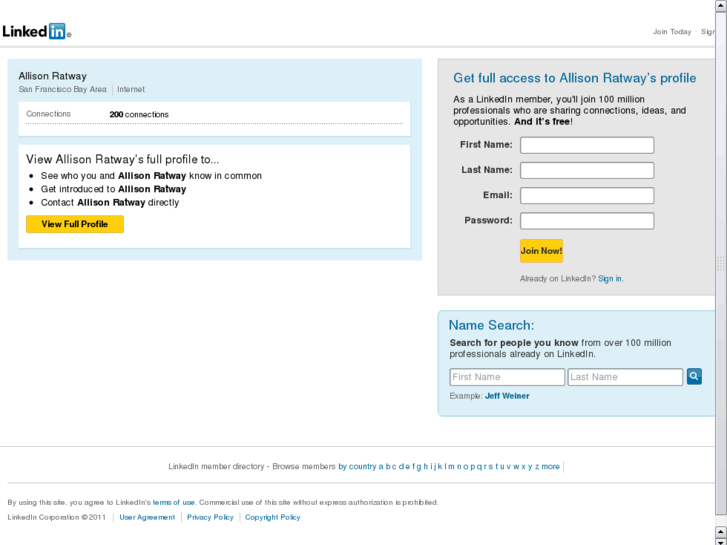This screenshot has height=545, width=727.
Task: Click the Sign in link below Join Now
Action: point(610,279)
